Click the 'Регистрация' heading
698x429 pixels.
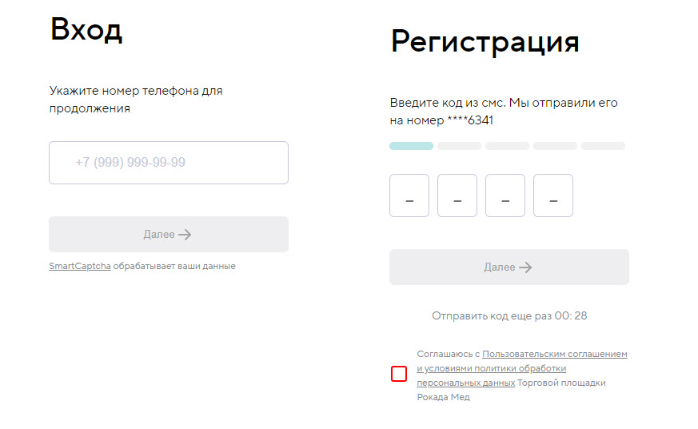[x=484, y=42]
